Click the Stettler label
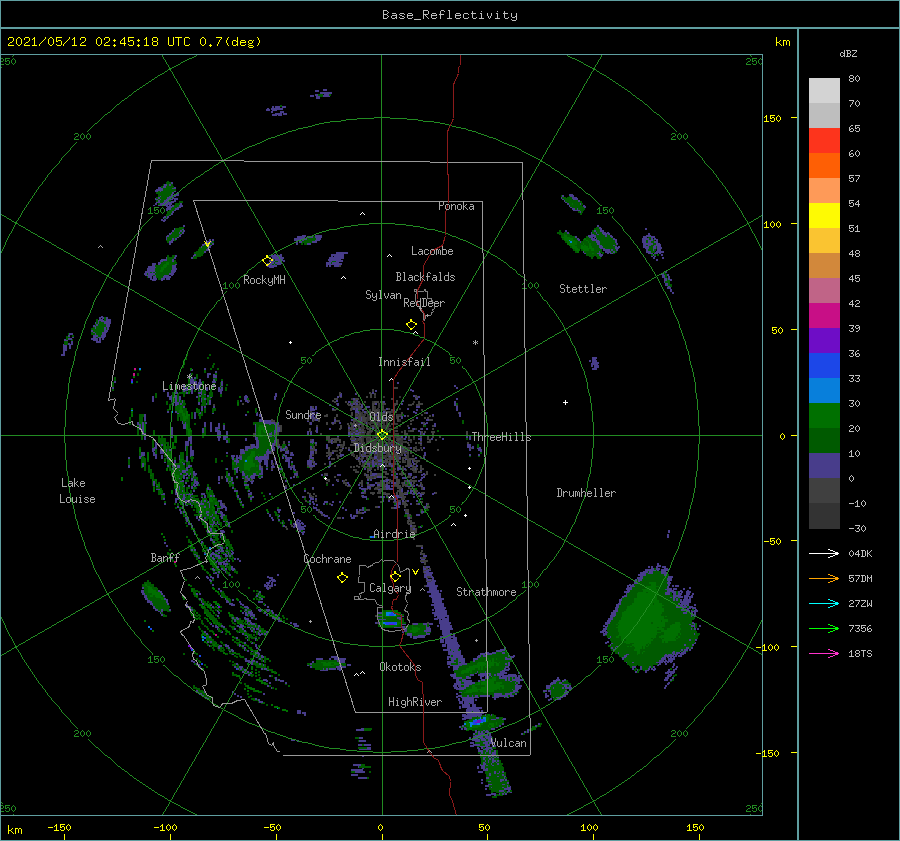Viewport: 900px width, 841px height. (583, 289)
